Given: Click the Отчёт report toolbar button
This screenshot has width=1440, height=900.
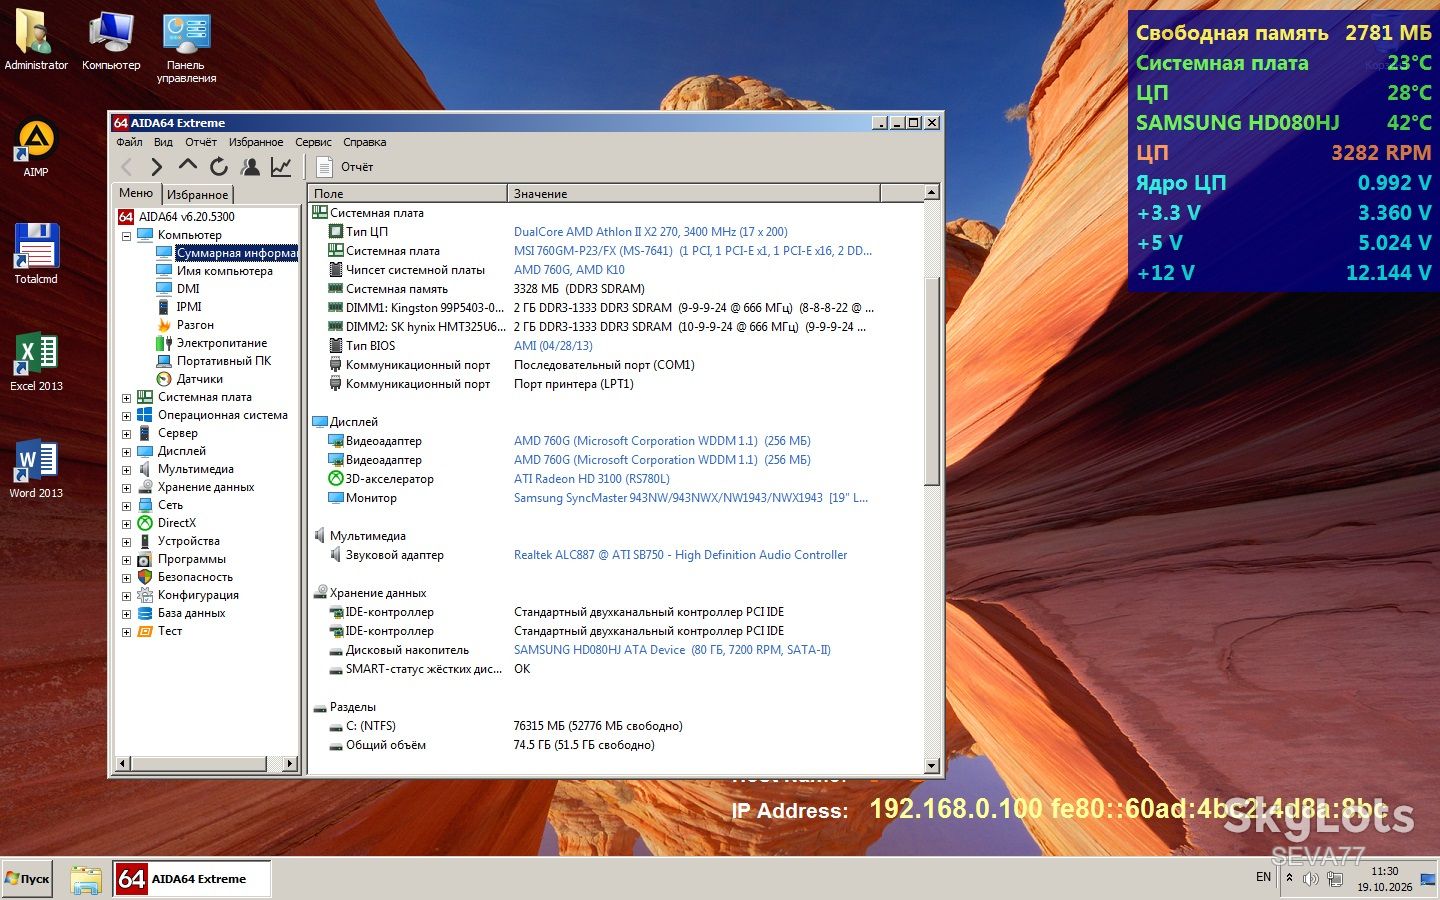Looking at the screenshot, I should 345,167.
